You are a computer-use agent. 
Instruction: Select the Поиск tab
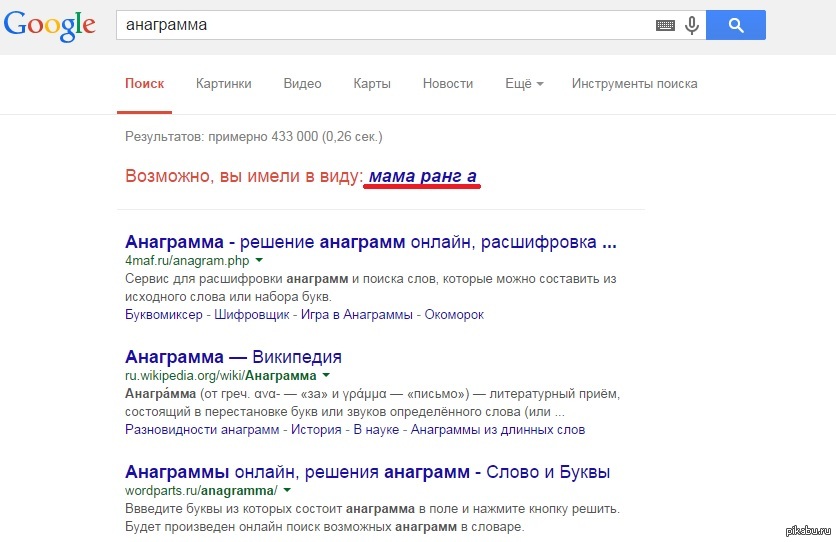[x=144, y=84]
